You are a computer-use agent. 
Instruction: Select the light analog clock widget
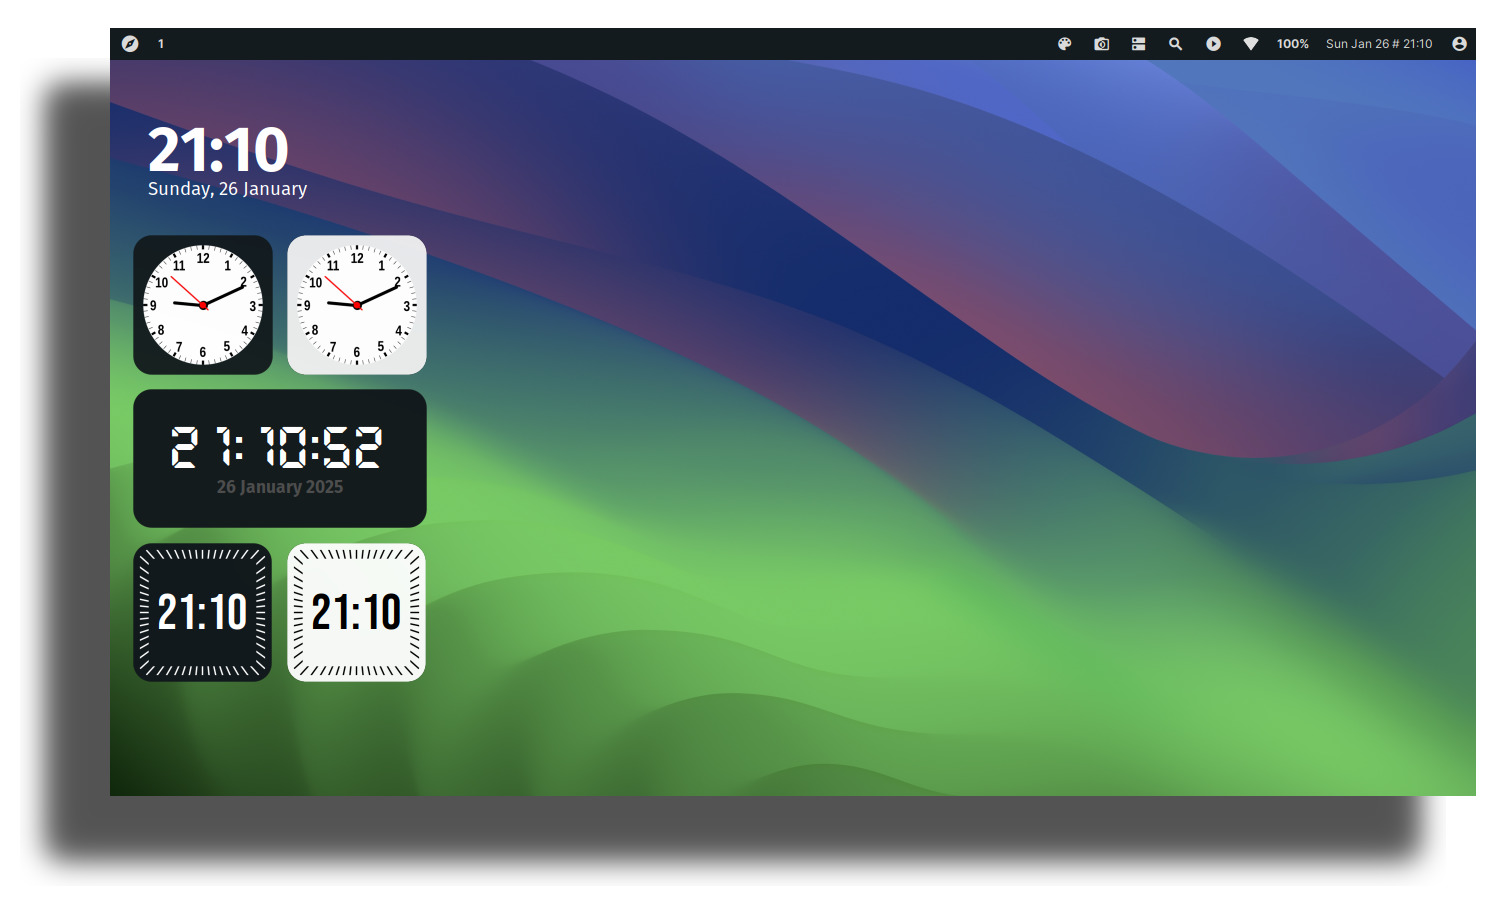(x=357, y=305)
